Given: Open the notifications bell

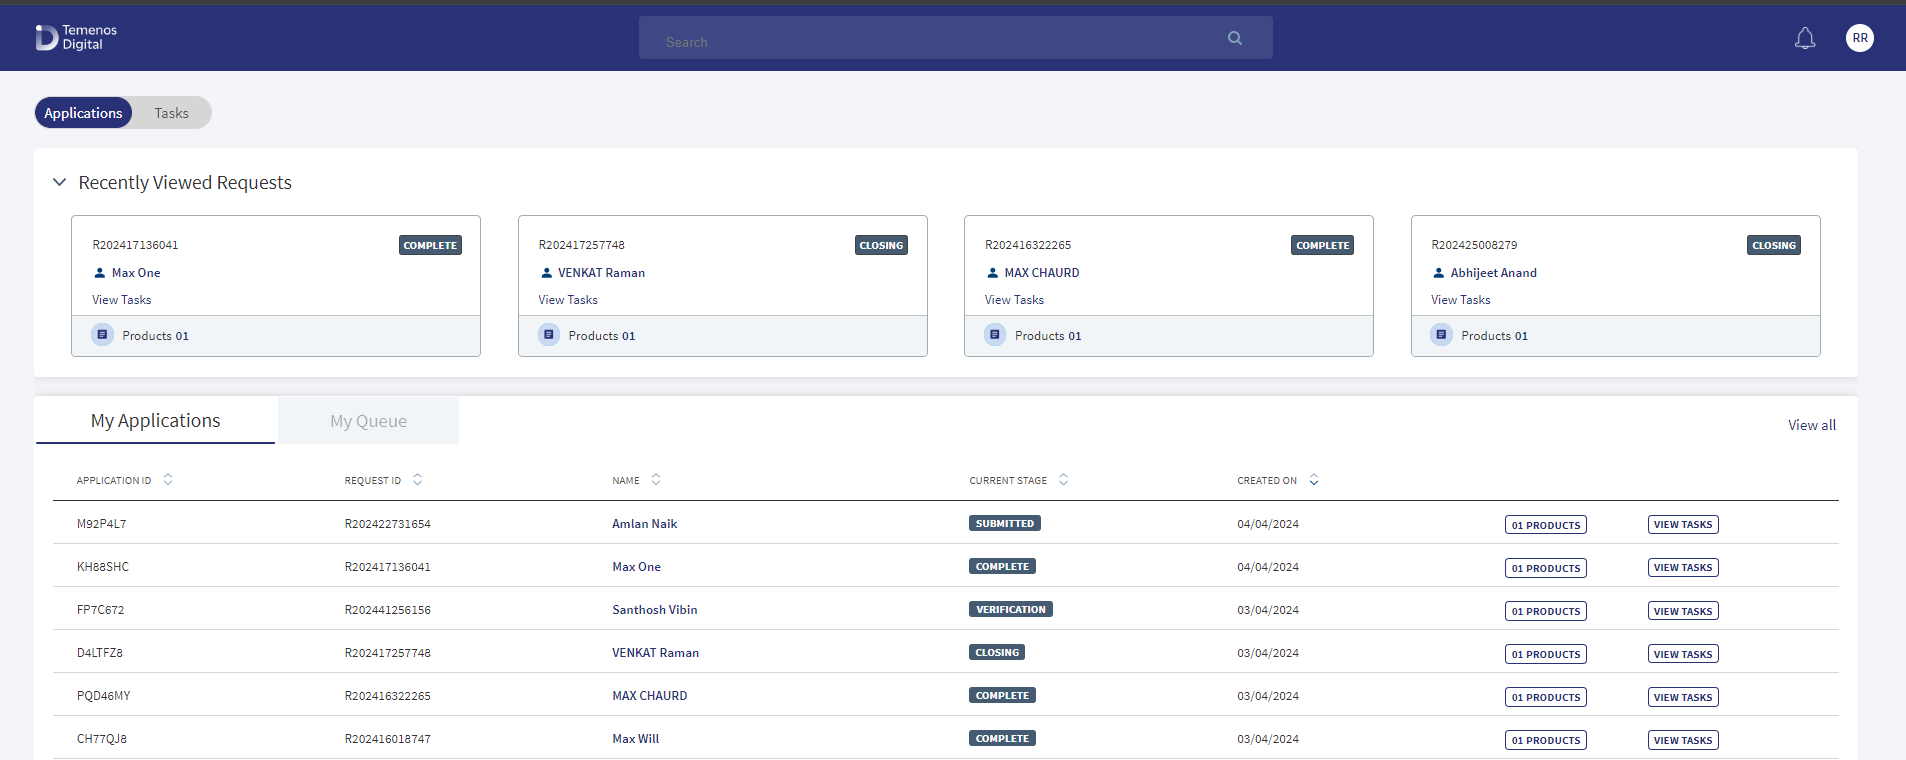Looking at the screenshot, I should [1805, 38].
